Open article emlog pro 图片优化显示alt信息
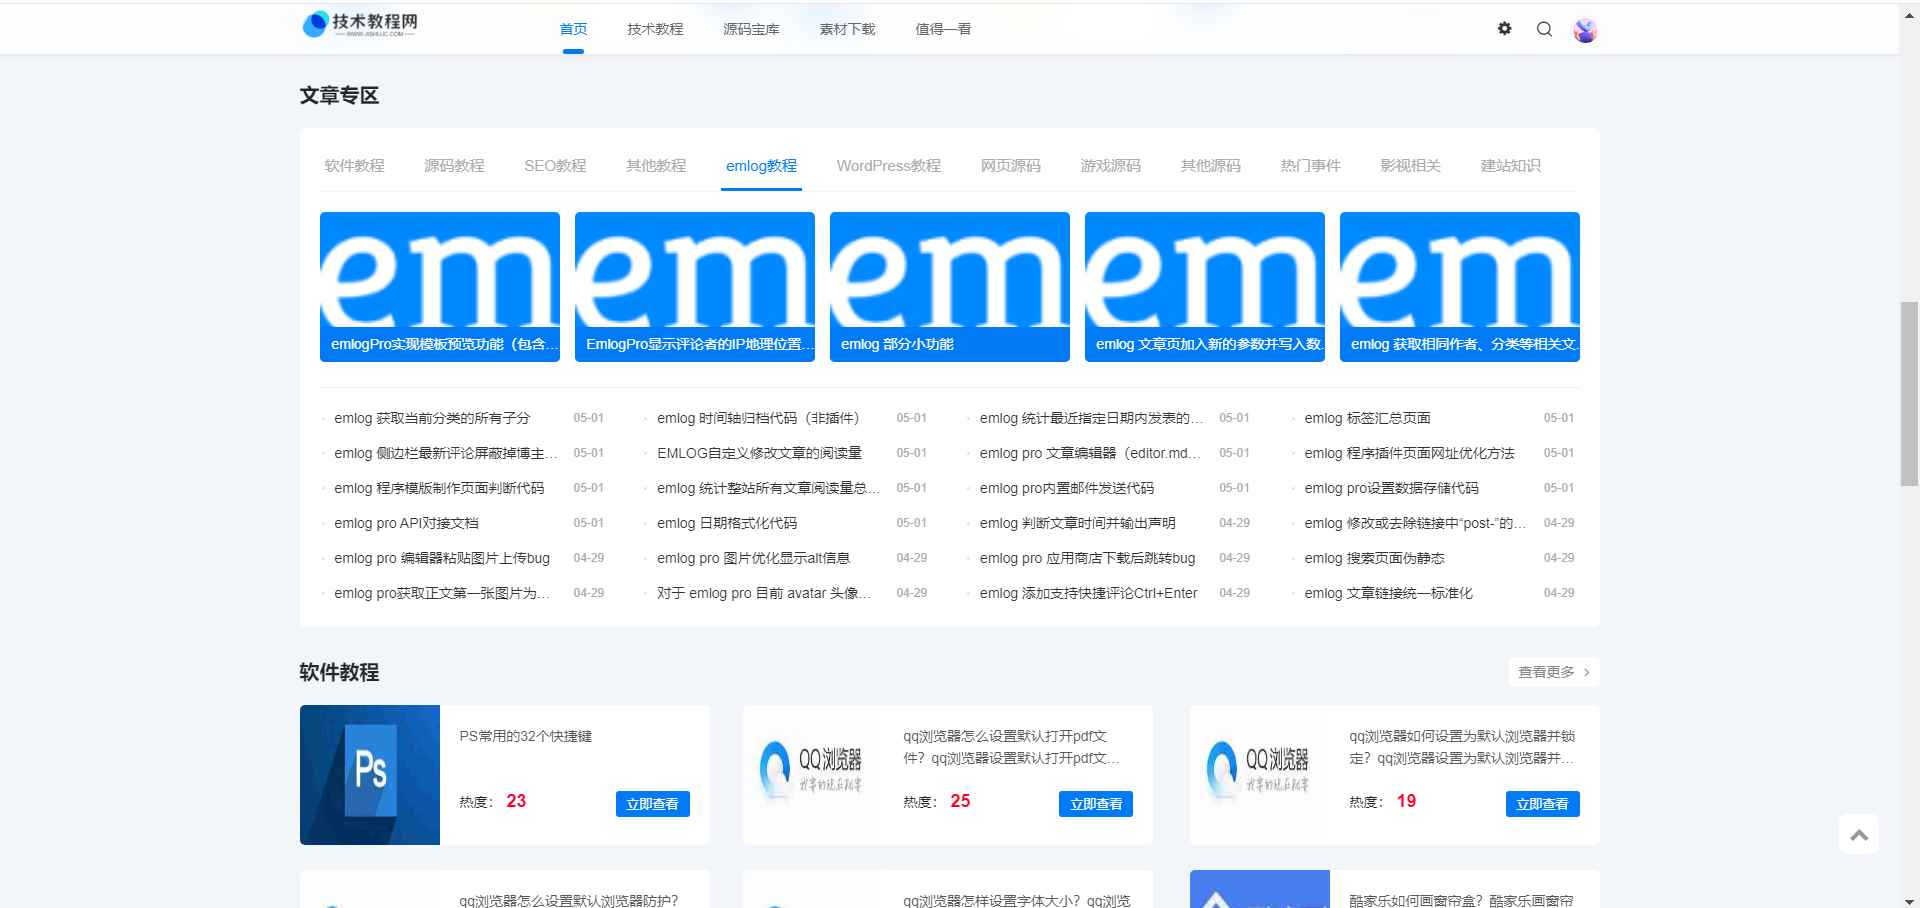The height and width of the screenshot is (908, 1920). click(x=754, y=558)
